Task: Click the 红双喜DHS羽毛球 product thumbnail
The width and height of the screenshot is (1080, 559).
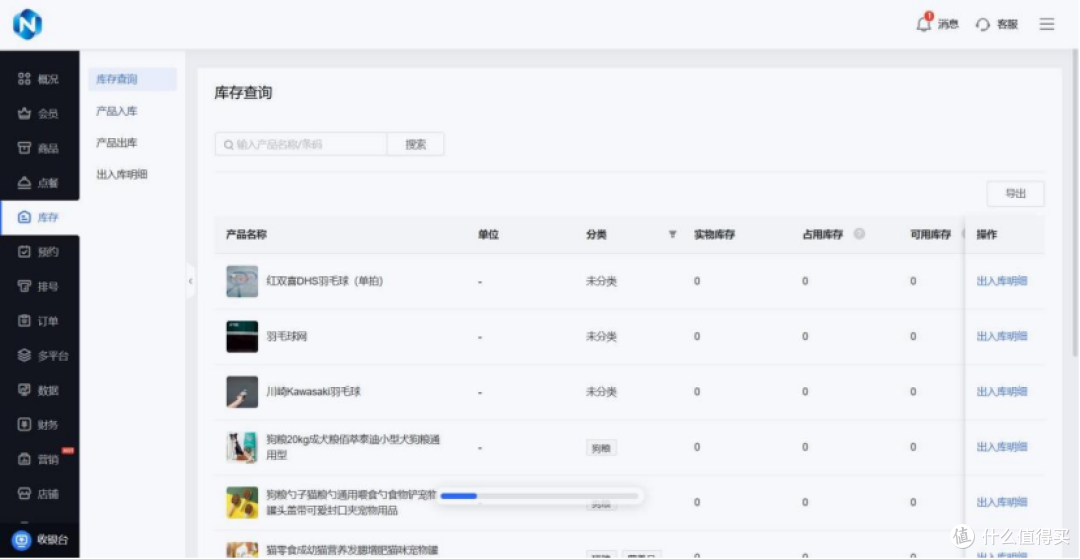Action: (x=242, y=281)
